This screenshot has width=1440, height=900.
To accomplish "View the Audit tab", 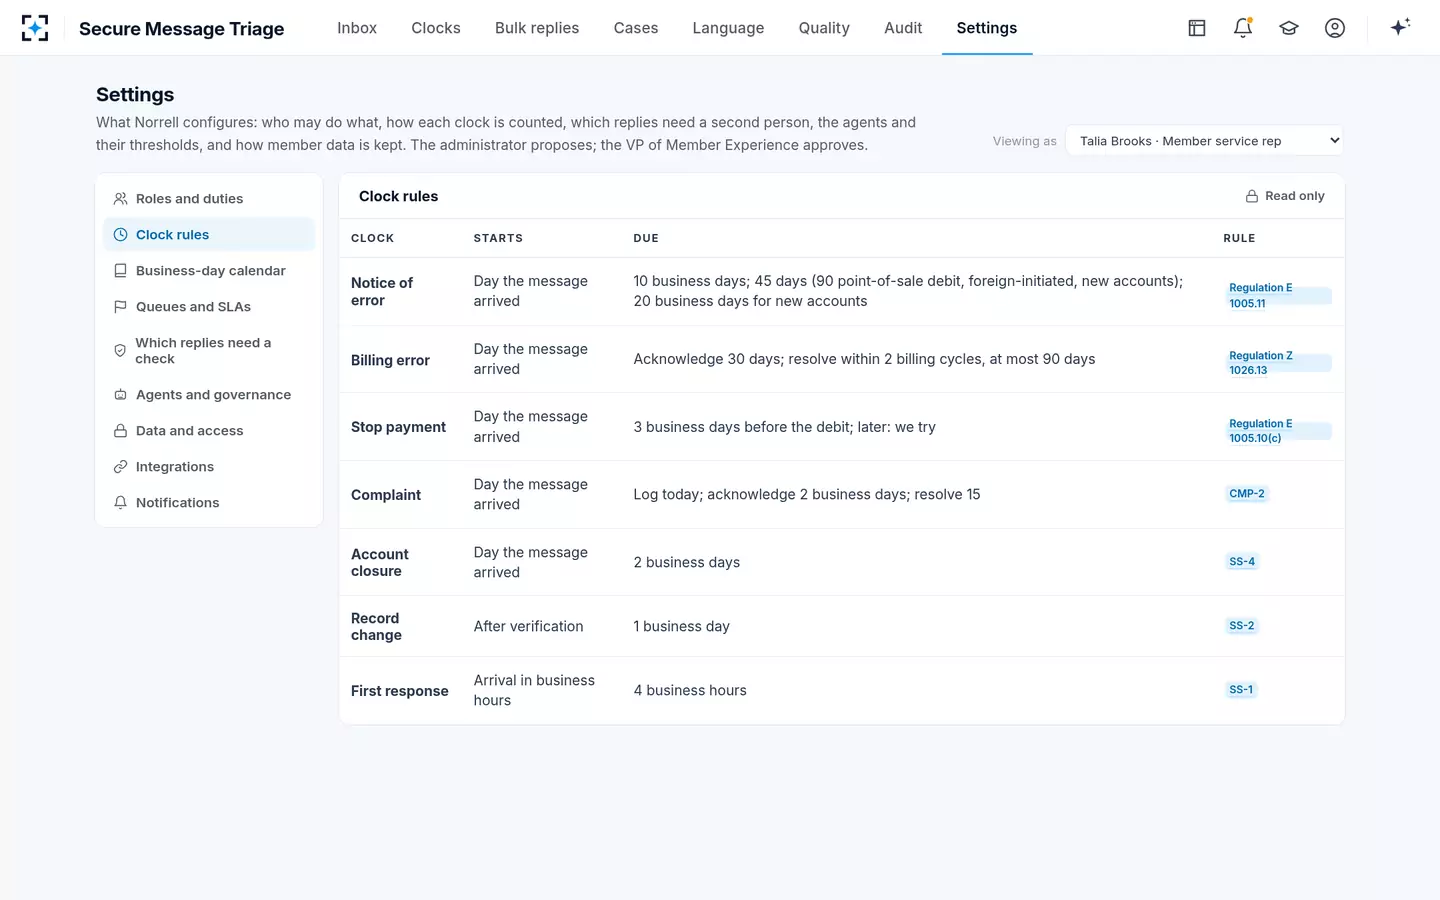I will (x=903, y=28).
